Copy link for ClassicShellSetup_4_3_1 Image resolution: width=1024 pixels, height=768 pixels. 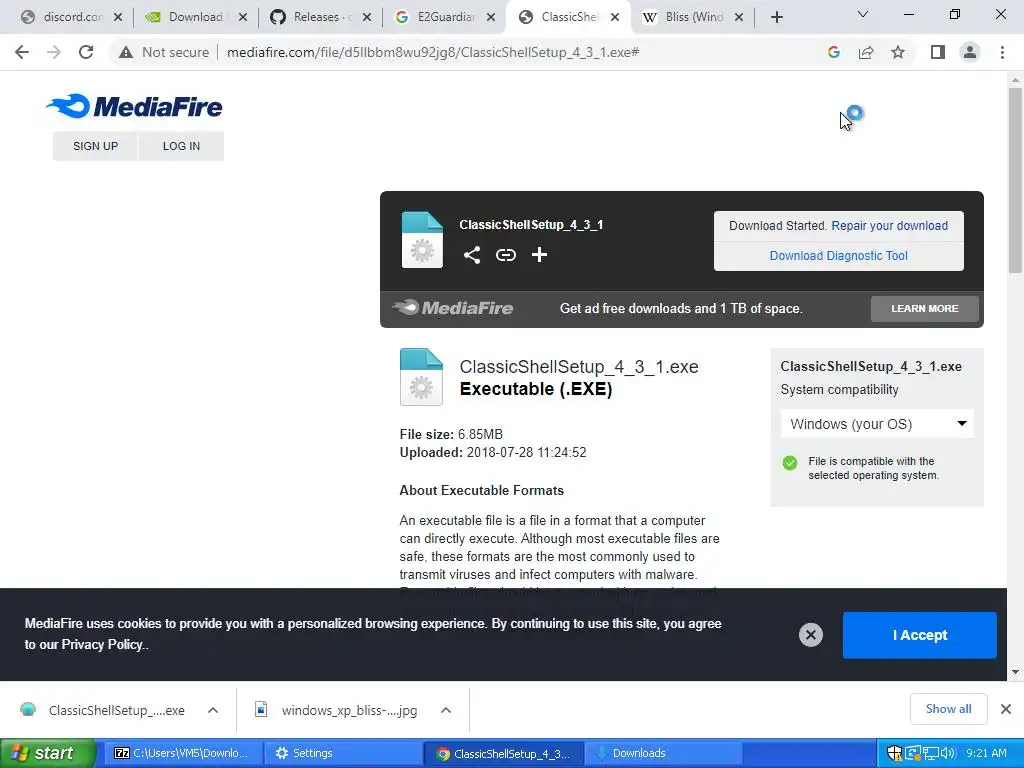(505, 255)
